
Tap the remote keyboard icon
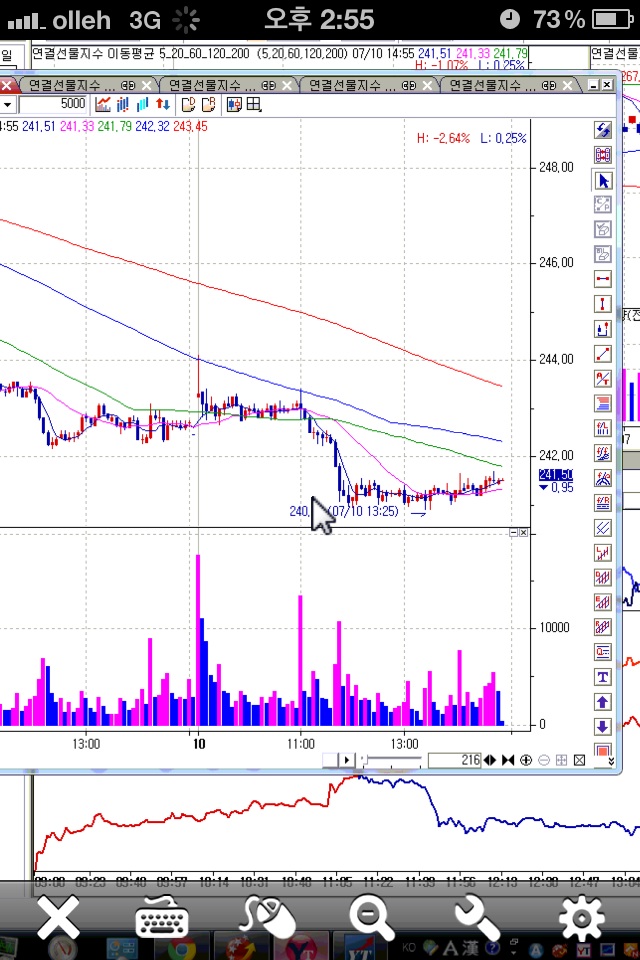click(162, 917)
